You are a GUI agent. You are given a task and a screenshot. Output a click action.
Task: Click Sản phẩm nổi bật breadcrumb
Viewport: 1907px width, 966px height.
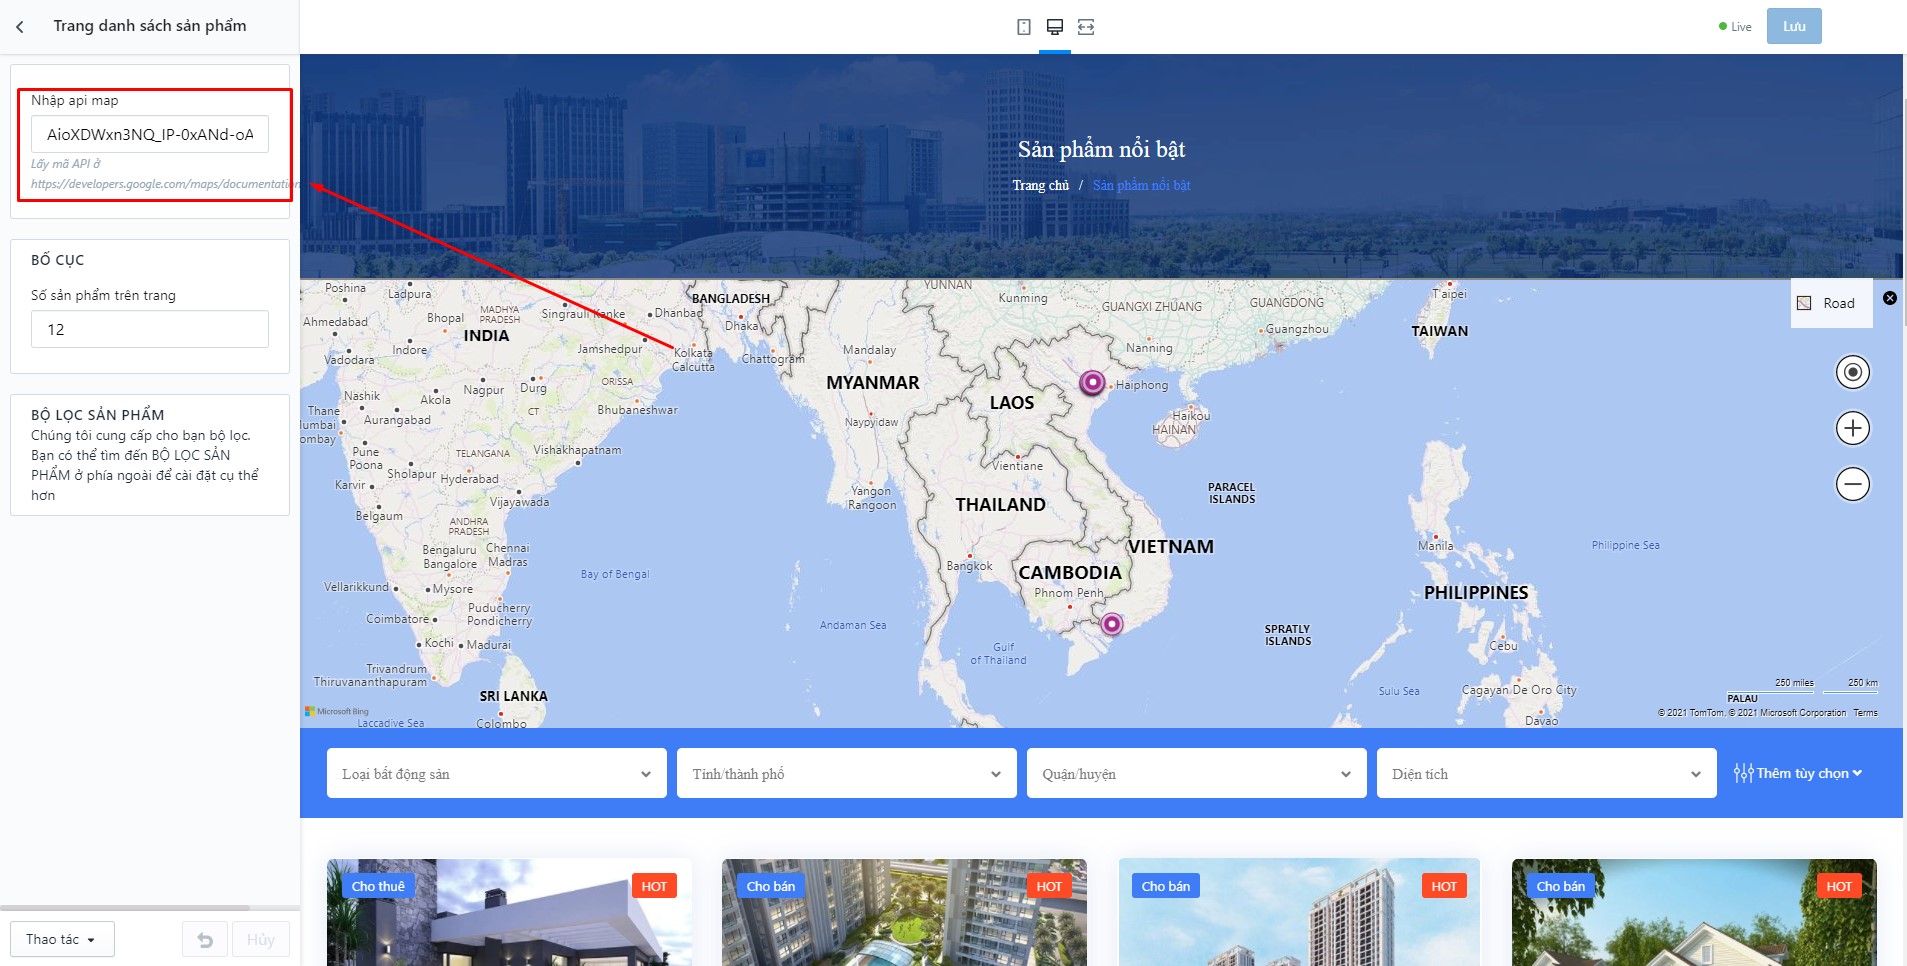pos(1141,185)
